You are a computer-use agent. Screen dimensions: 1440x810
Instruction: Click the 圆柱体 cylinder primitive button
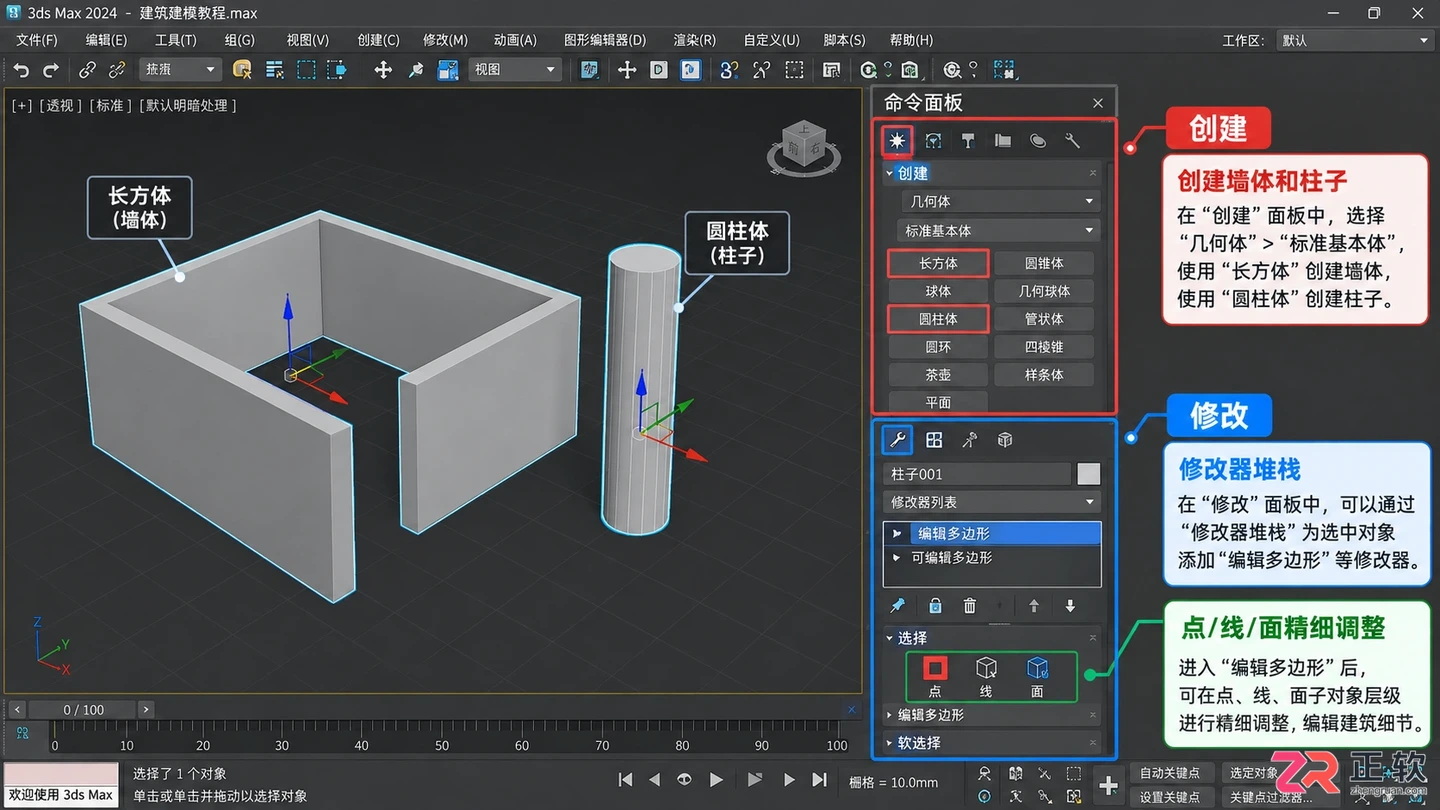[938, 319]
